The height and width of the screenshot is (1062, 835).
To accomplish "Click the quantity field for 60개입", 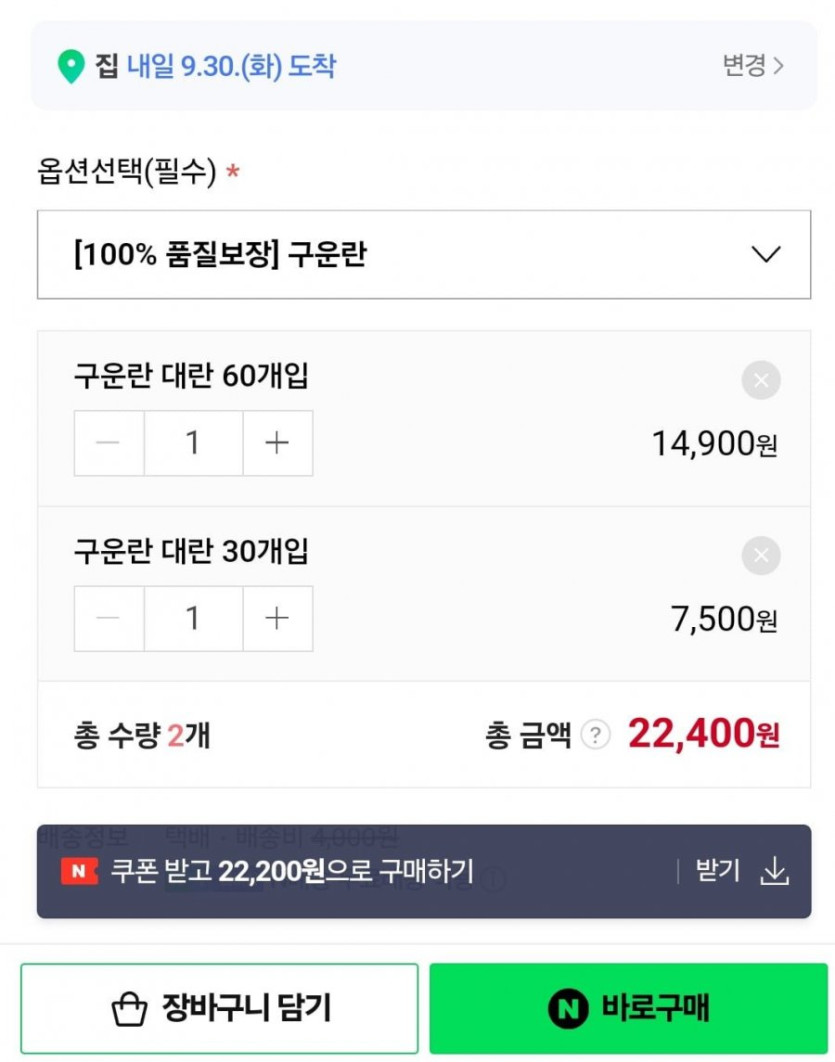I will click(193, 443).
